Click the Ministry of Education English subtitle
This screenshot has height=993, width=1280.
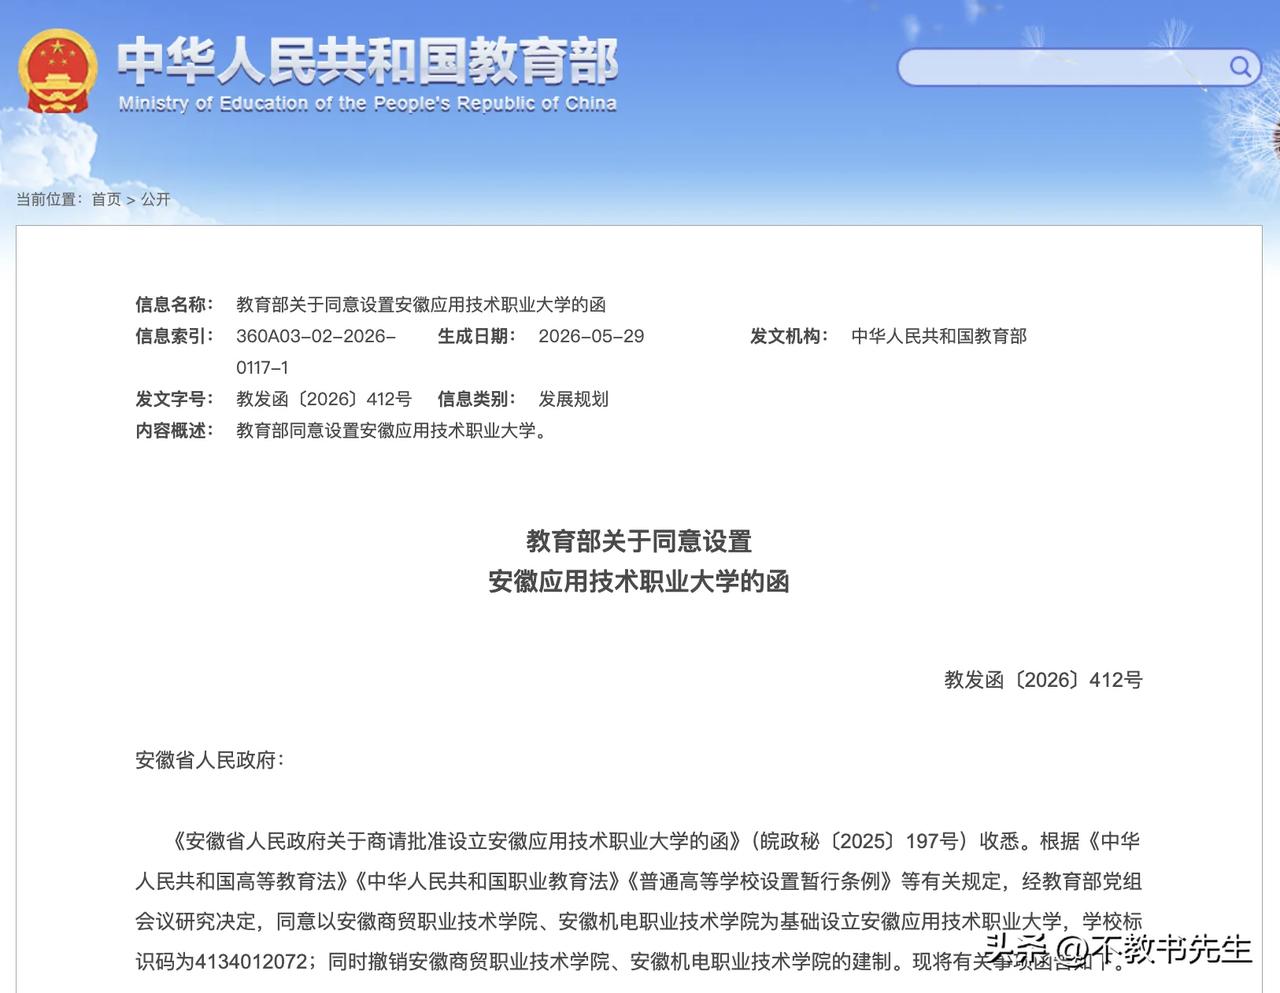tap(367, 103)
